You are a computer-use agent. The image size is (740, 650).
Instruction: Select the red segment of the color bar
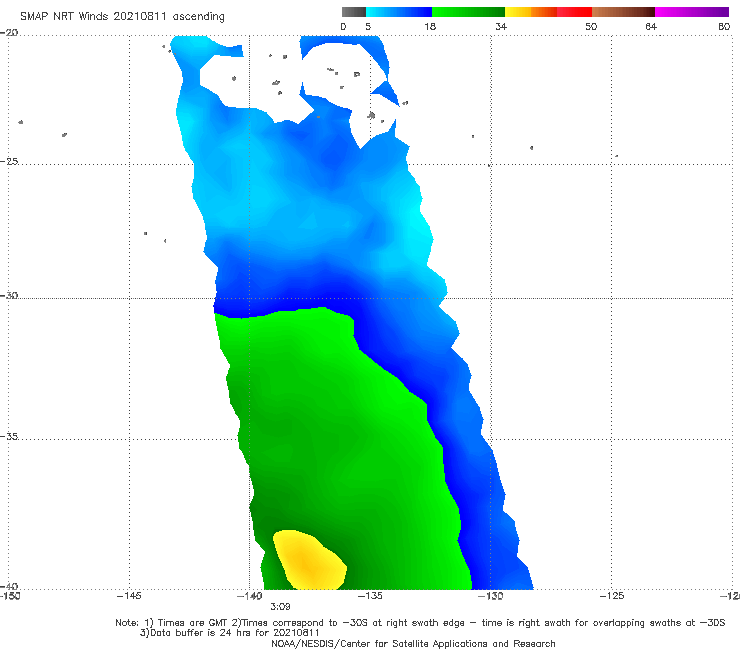[574, 12]
